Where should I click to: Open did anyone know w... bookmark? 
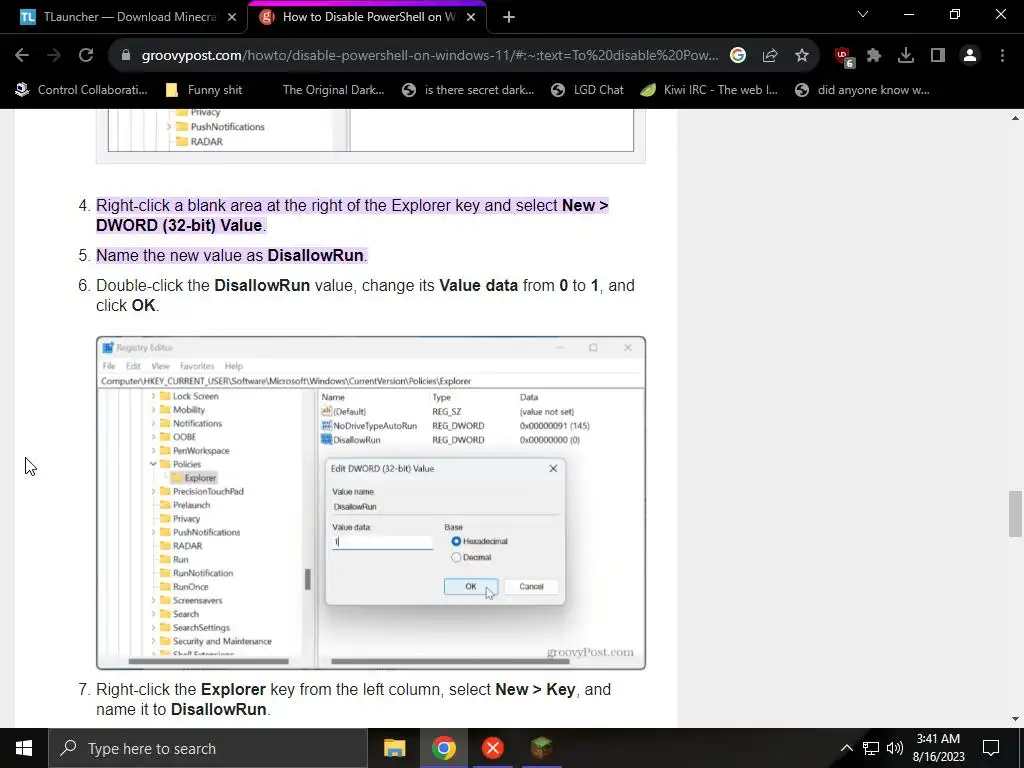(x=862, y=90)
